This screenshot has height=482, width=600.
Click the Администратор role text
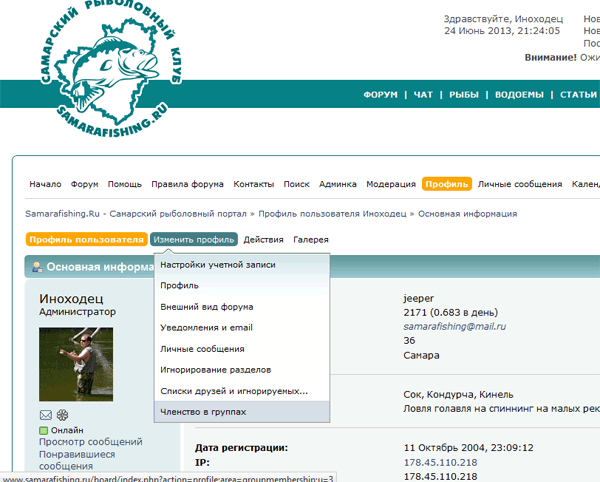(x=77, y=312)
